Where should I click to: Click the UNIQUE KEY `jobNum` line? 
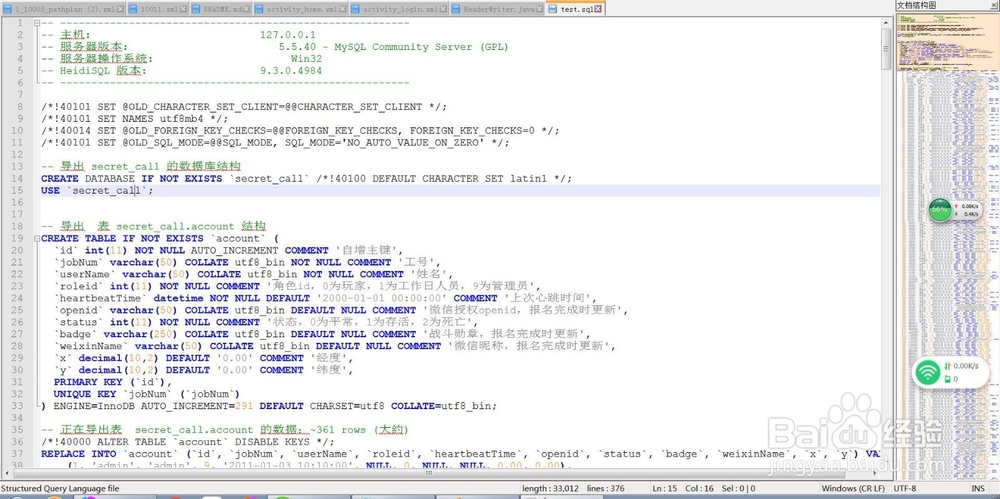147,394
